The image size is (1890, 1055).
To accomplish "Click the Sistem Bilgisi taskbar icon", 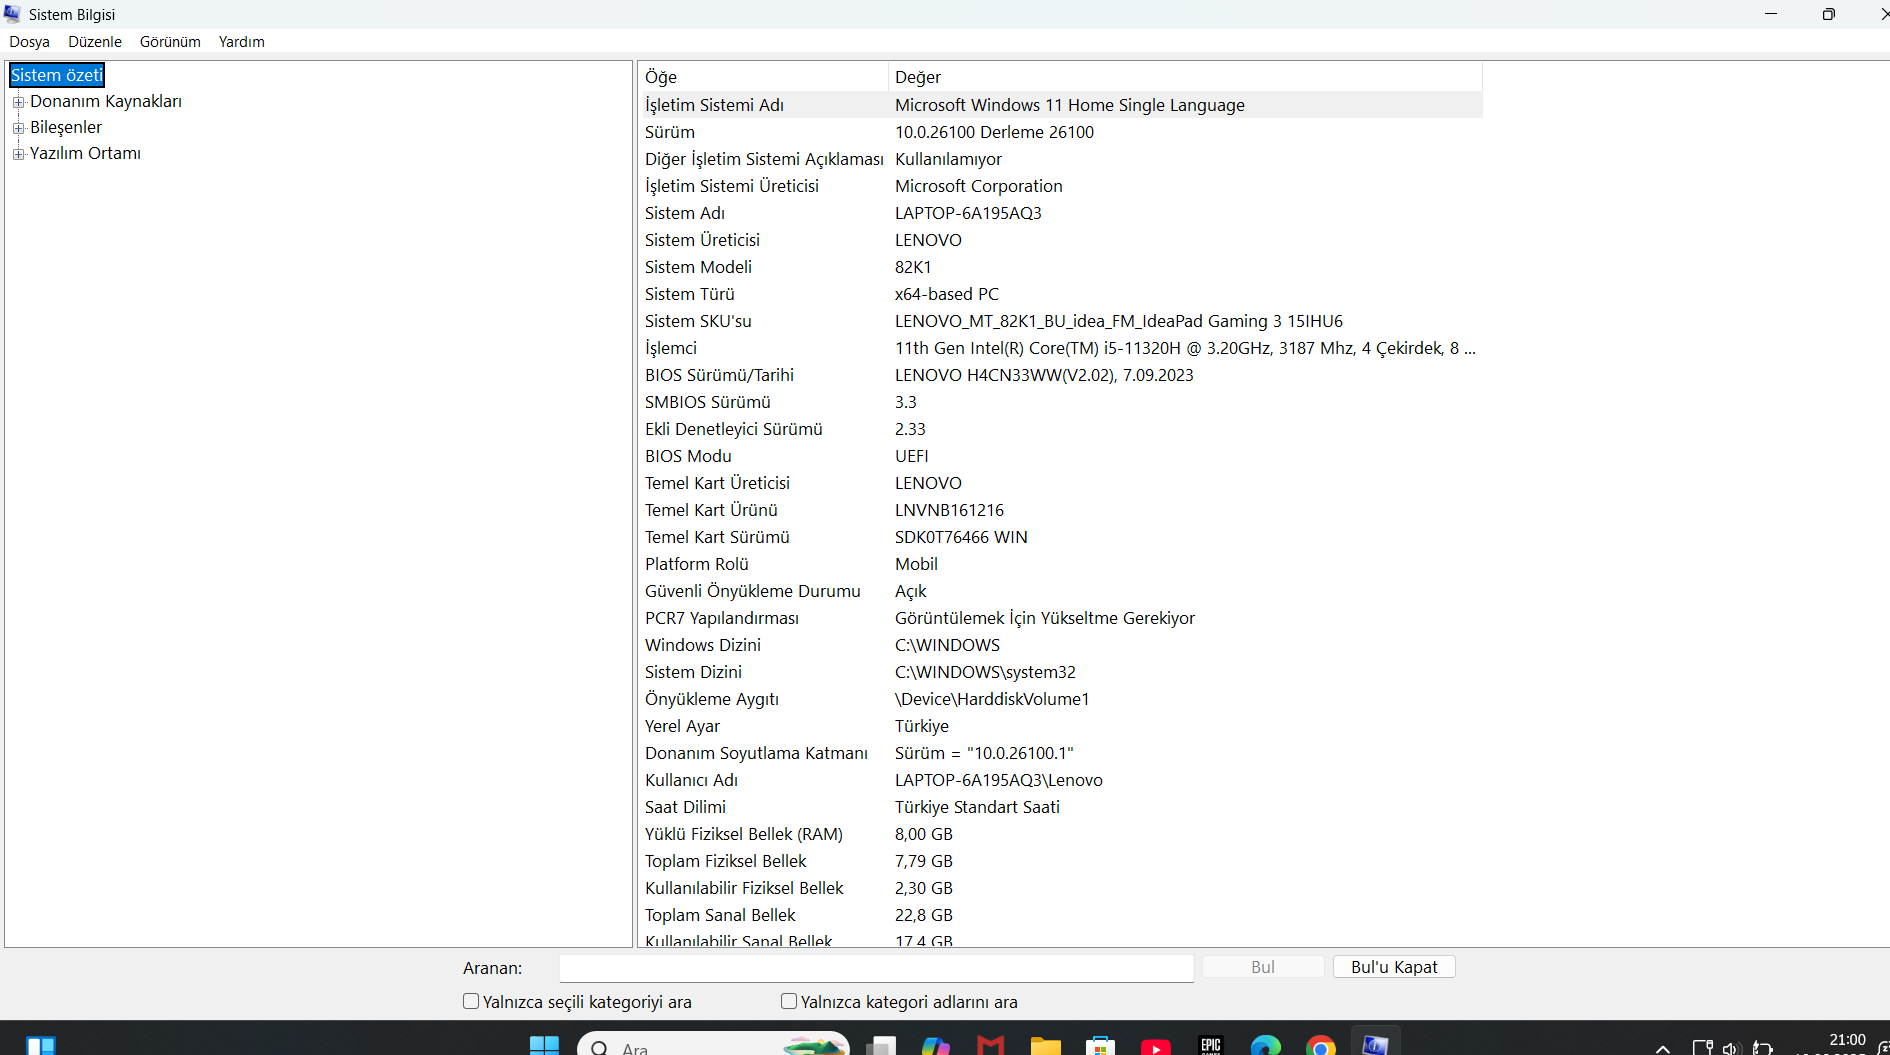I will point(1375,1045).
